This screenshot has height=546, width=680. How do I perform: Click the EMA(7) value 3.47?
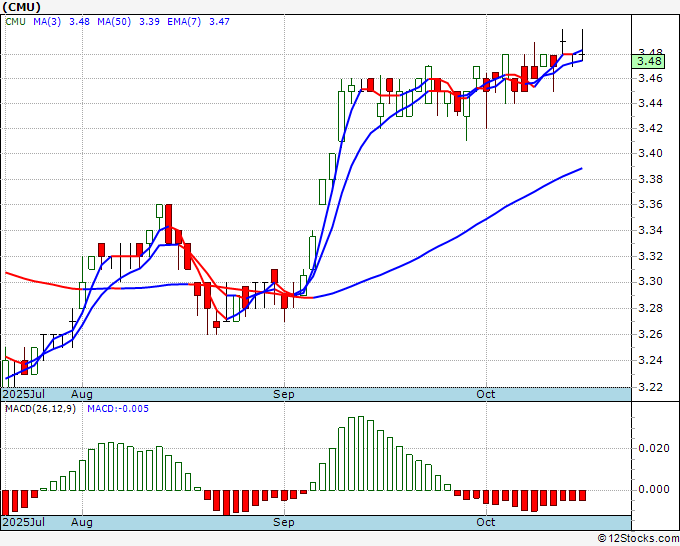point(219,22)
